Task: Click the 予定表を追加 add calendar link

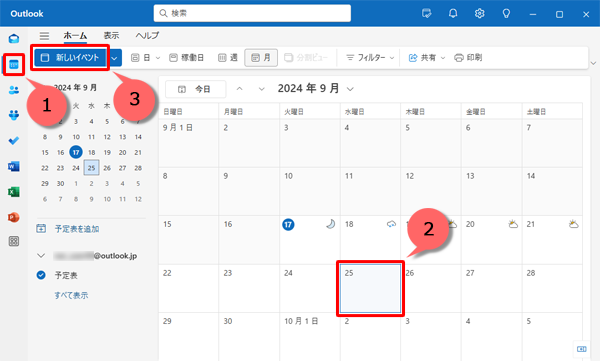Action: (68, 229)
